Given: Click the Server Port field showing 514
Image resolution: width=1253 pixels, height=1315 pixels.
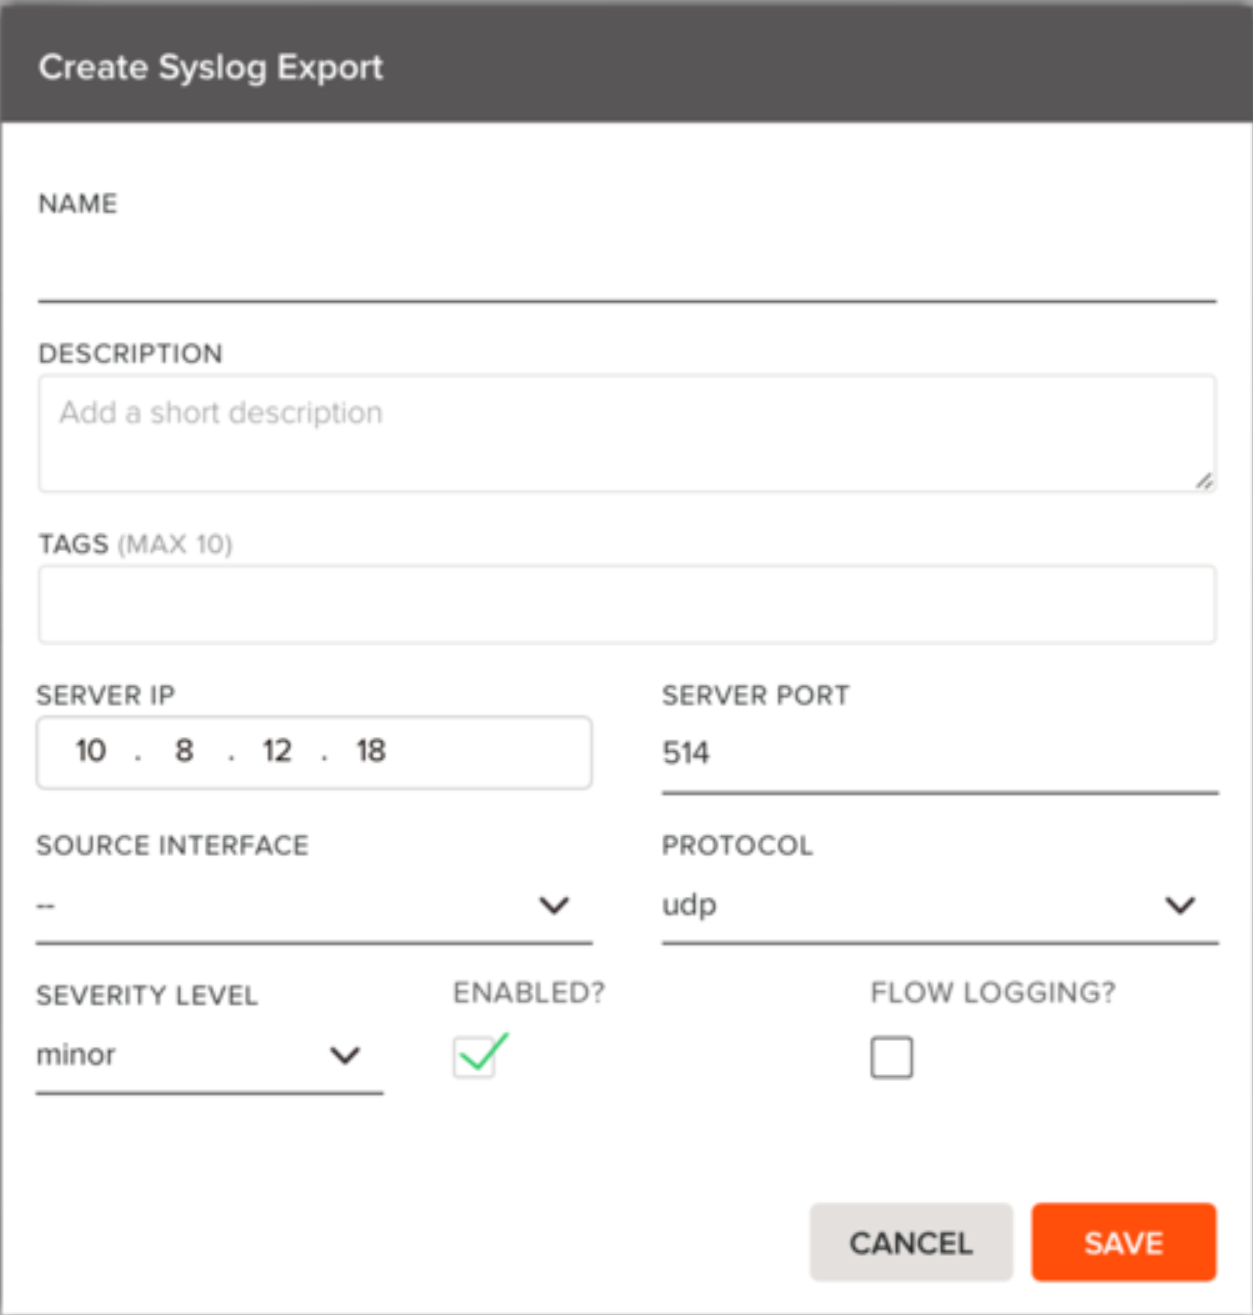Looking at the screenshot, I should (x=938, y=753).
